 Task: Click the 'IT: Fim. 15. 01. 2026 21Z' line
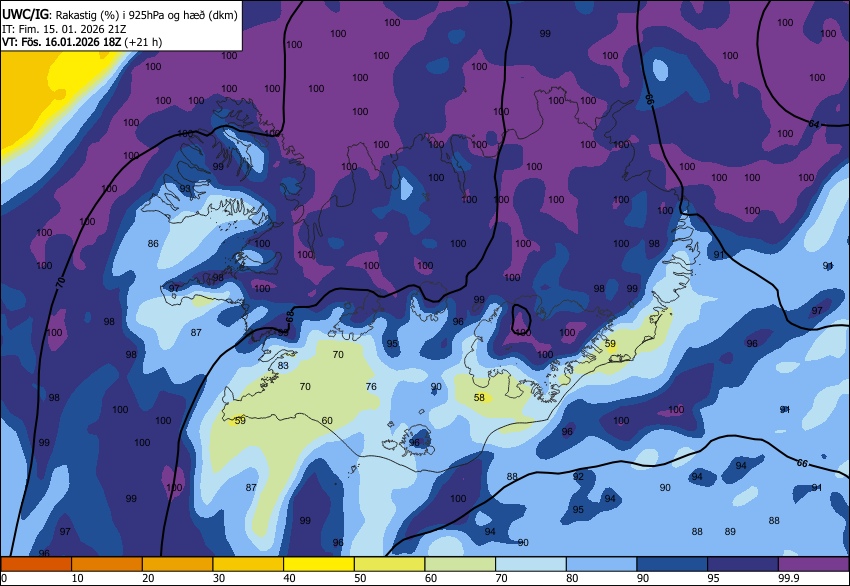pyautogui.click(x=64, y=29)
